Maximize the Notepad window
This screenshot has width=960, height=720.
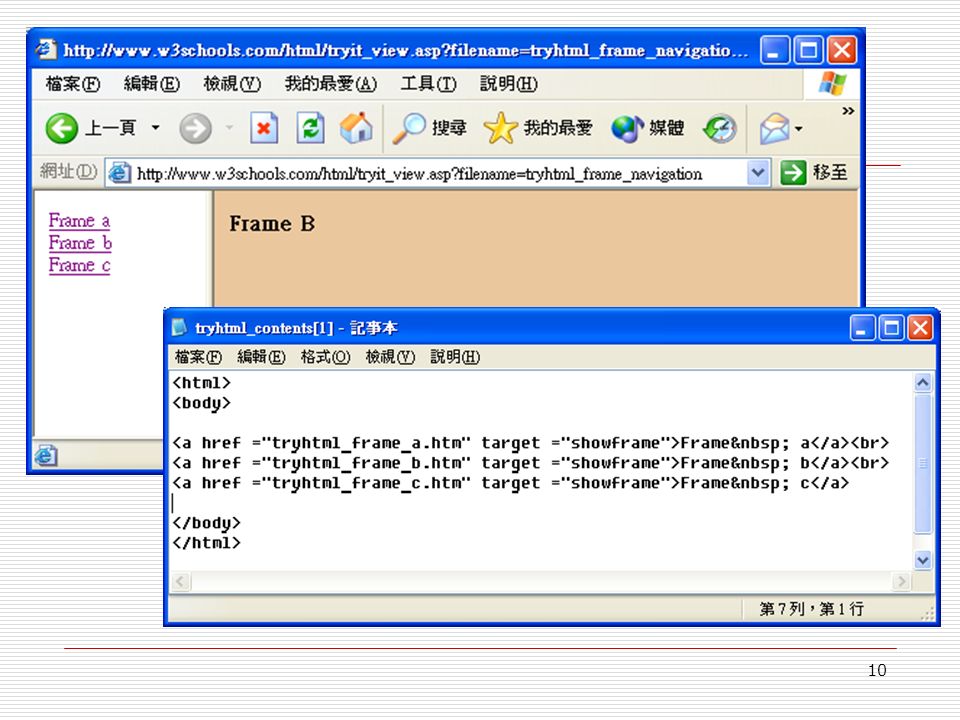891,328
